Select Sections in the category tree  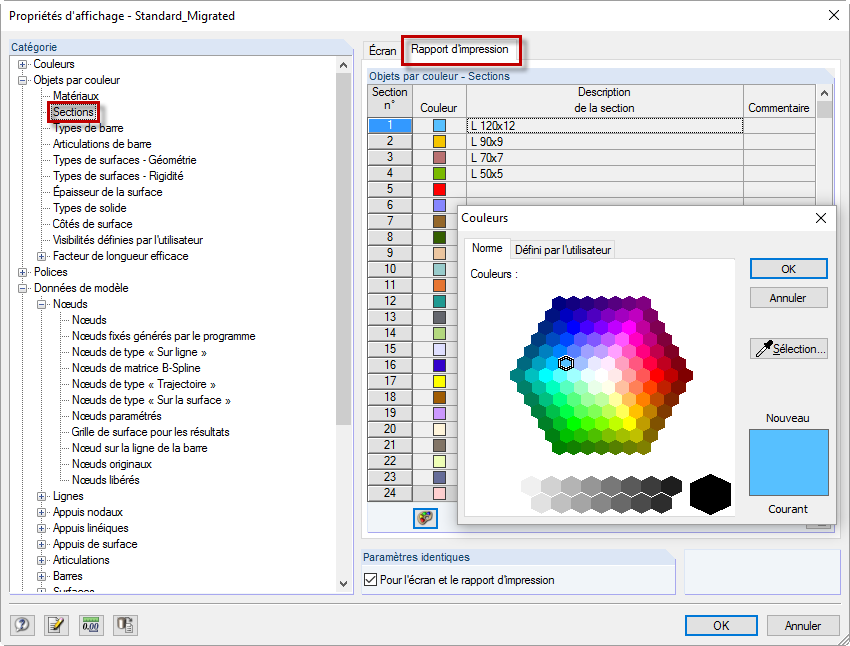click(73, 112)
